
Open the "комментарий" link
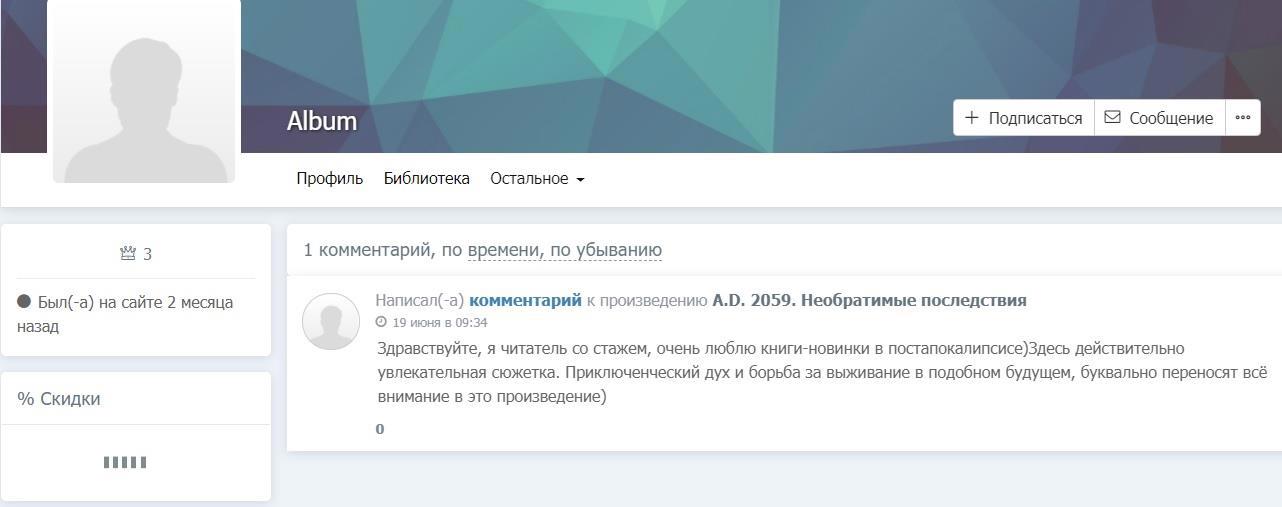[x=525, y=300]
